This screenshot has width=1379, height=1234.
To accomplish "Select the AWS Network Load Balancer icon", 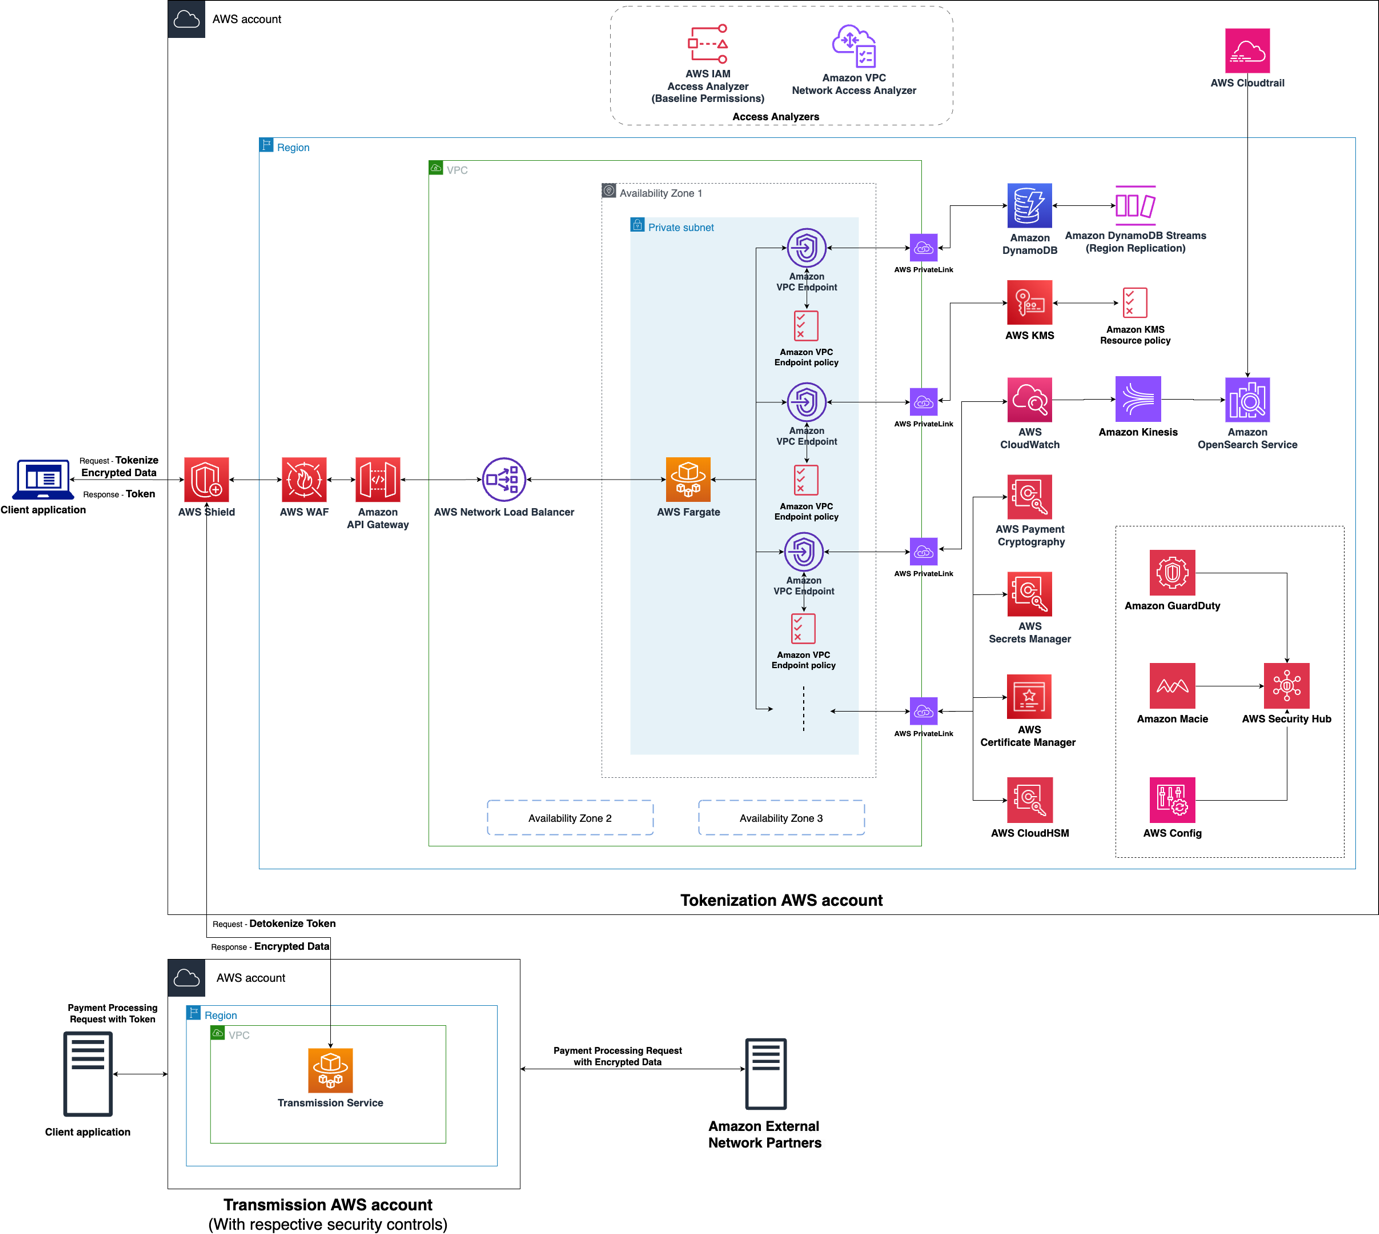I will [x=504, y=480].
